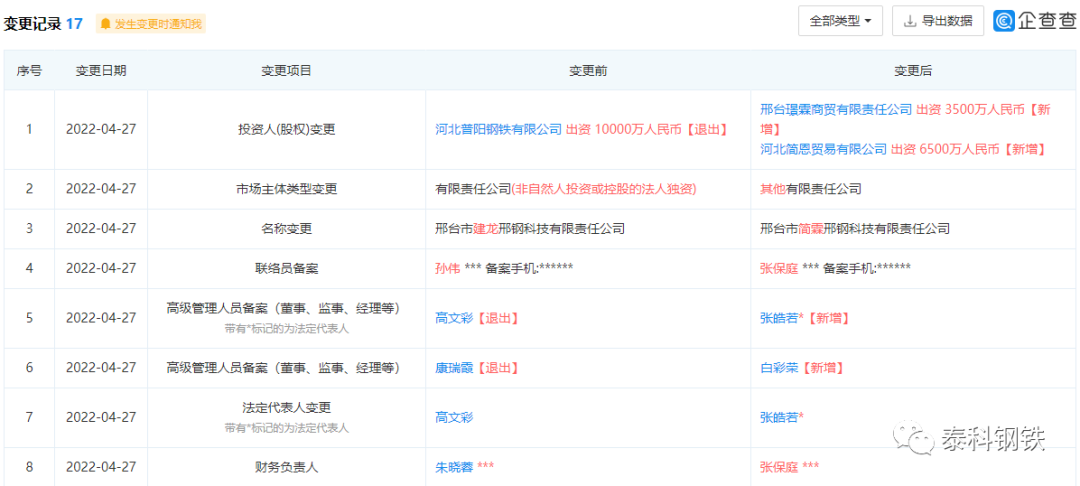This screenshot has height=486, width=1080.
Task: Open 河北普阳钢铁有限公司 company link
Action: coord(498,129)
